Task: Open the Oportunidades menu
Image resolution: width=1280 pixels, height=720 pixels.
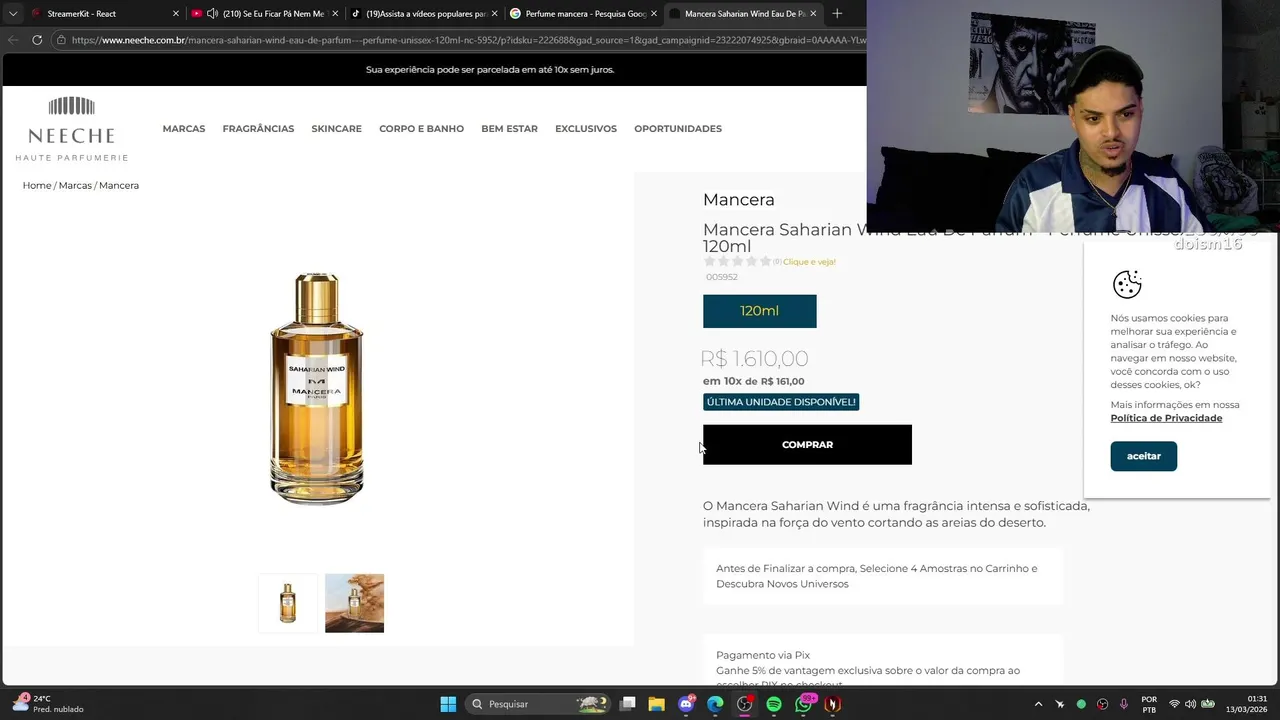Action: tap(678, 129)
